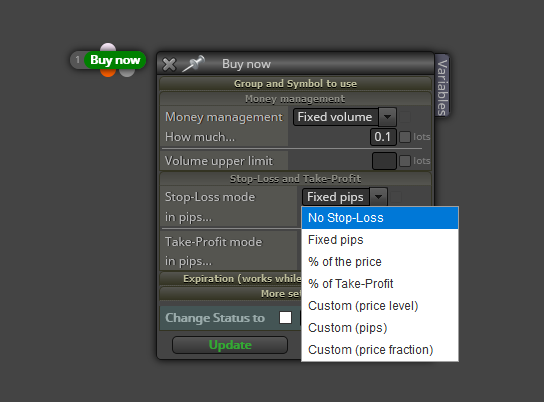Image resolution: width=544 pixels, height=402 pixels.
Task: Select % of the price option
Action: (380, 262)
